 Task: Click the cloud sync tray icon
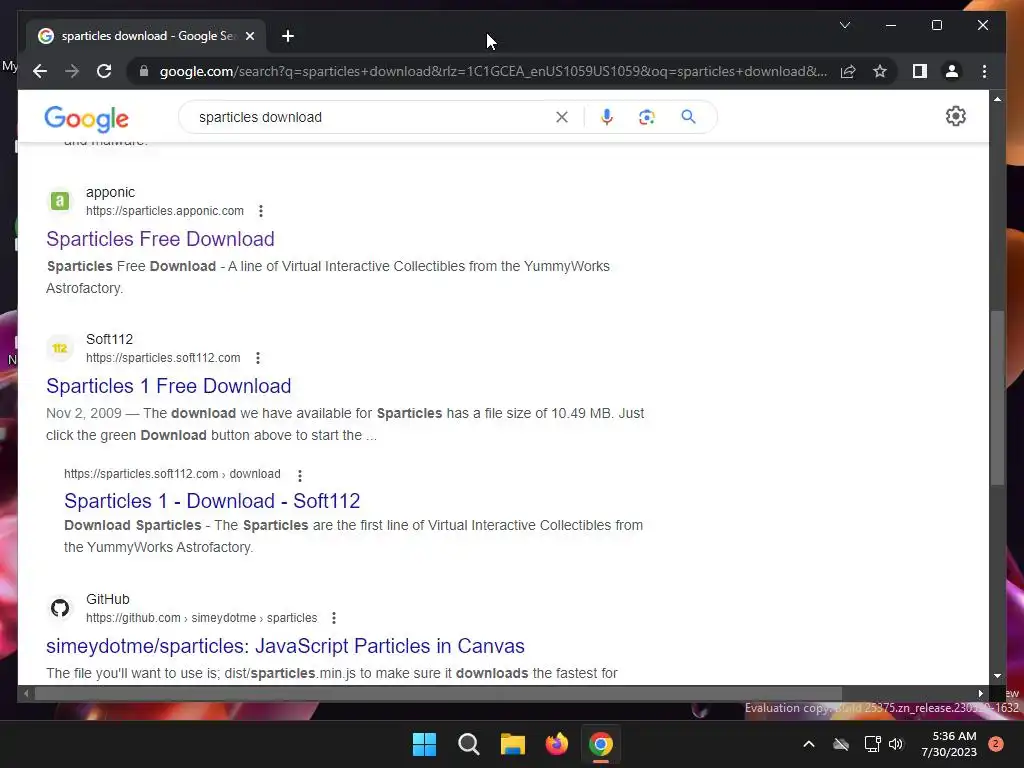click(x=841, y=744)
